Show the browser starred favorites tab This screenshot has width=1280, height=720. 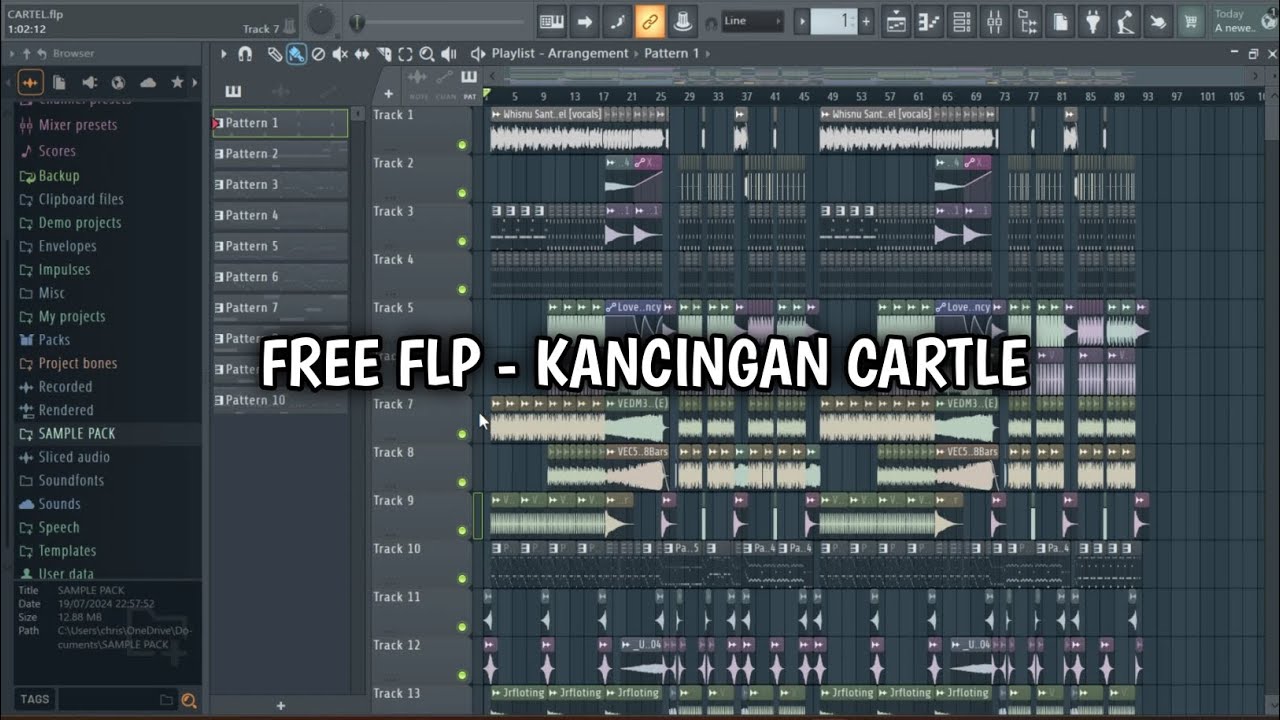click(x=178, y=82)
